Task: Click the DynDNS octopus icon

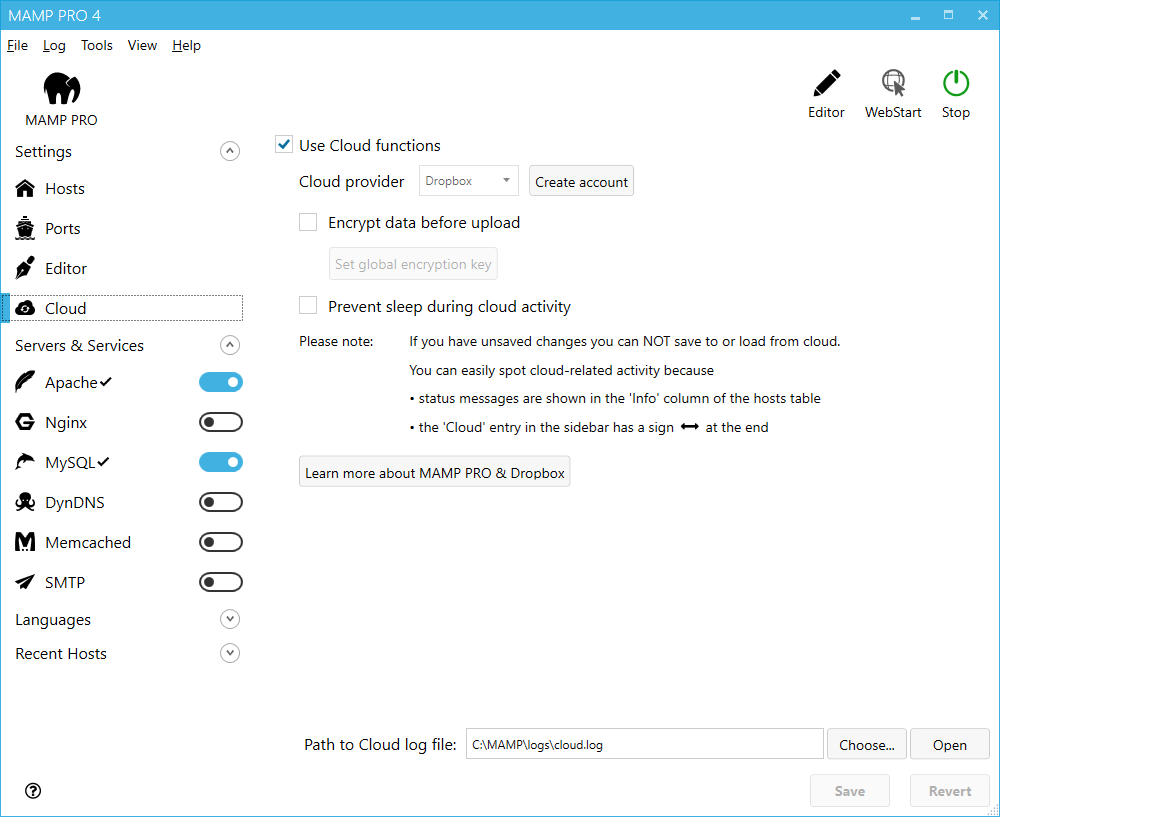Action: [x=25, y=503]
